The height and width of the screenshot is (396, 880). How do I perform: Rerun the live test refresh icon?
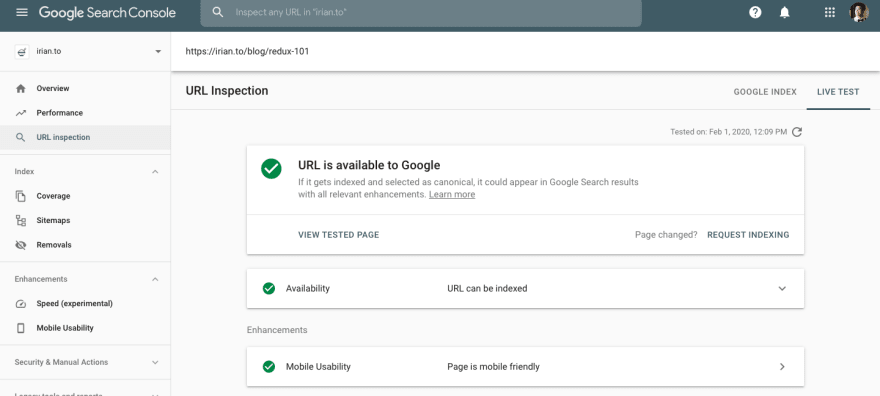coord(796,132)
